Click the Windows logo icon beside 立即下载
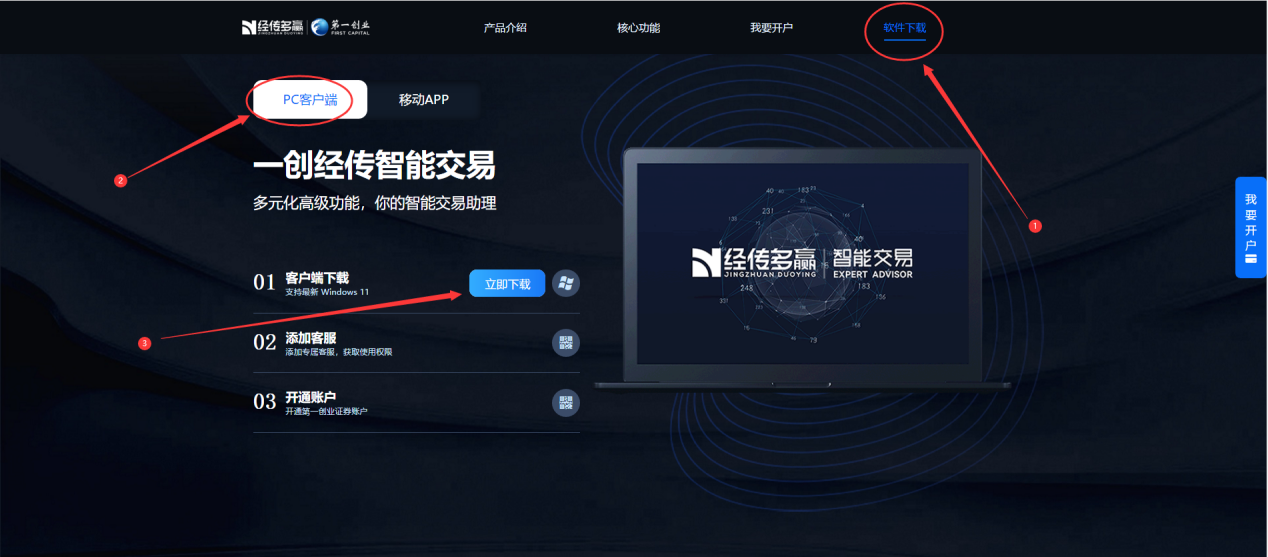Image resolution: width=1268 pixels, height=557 pixels. 566,284
